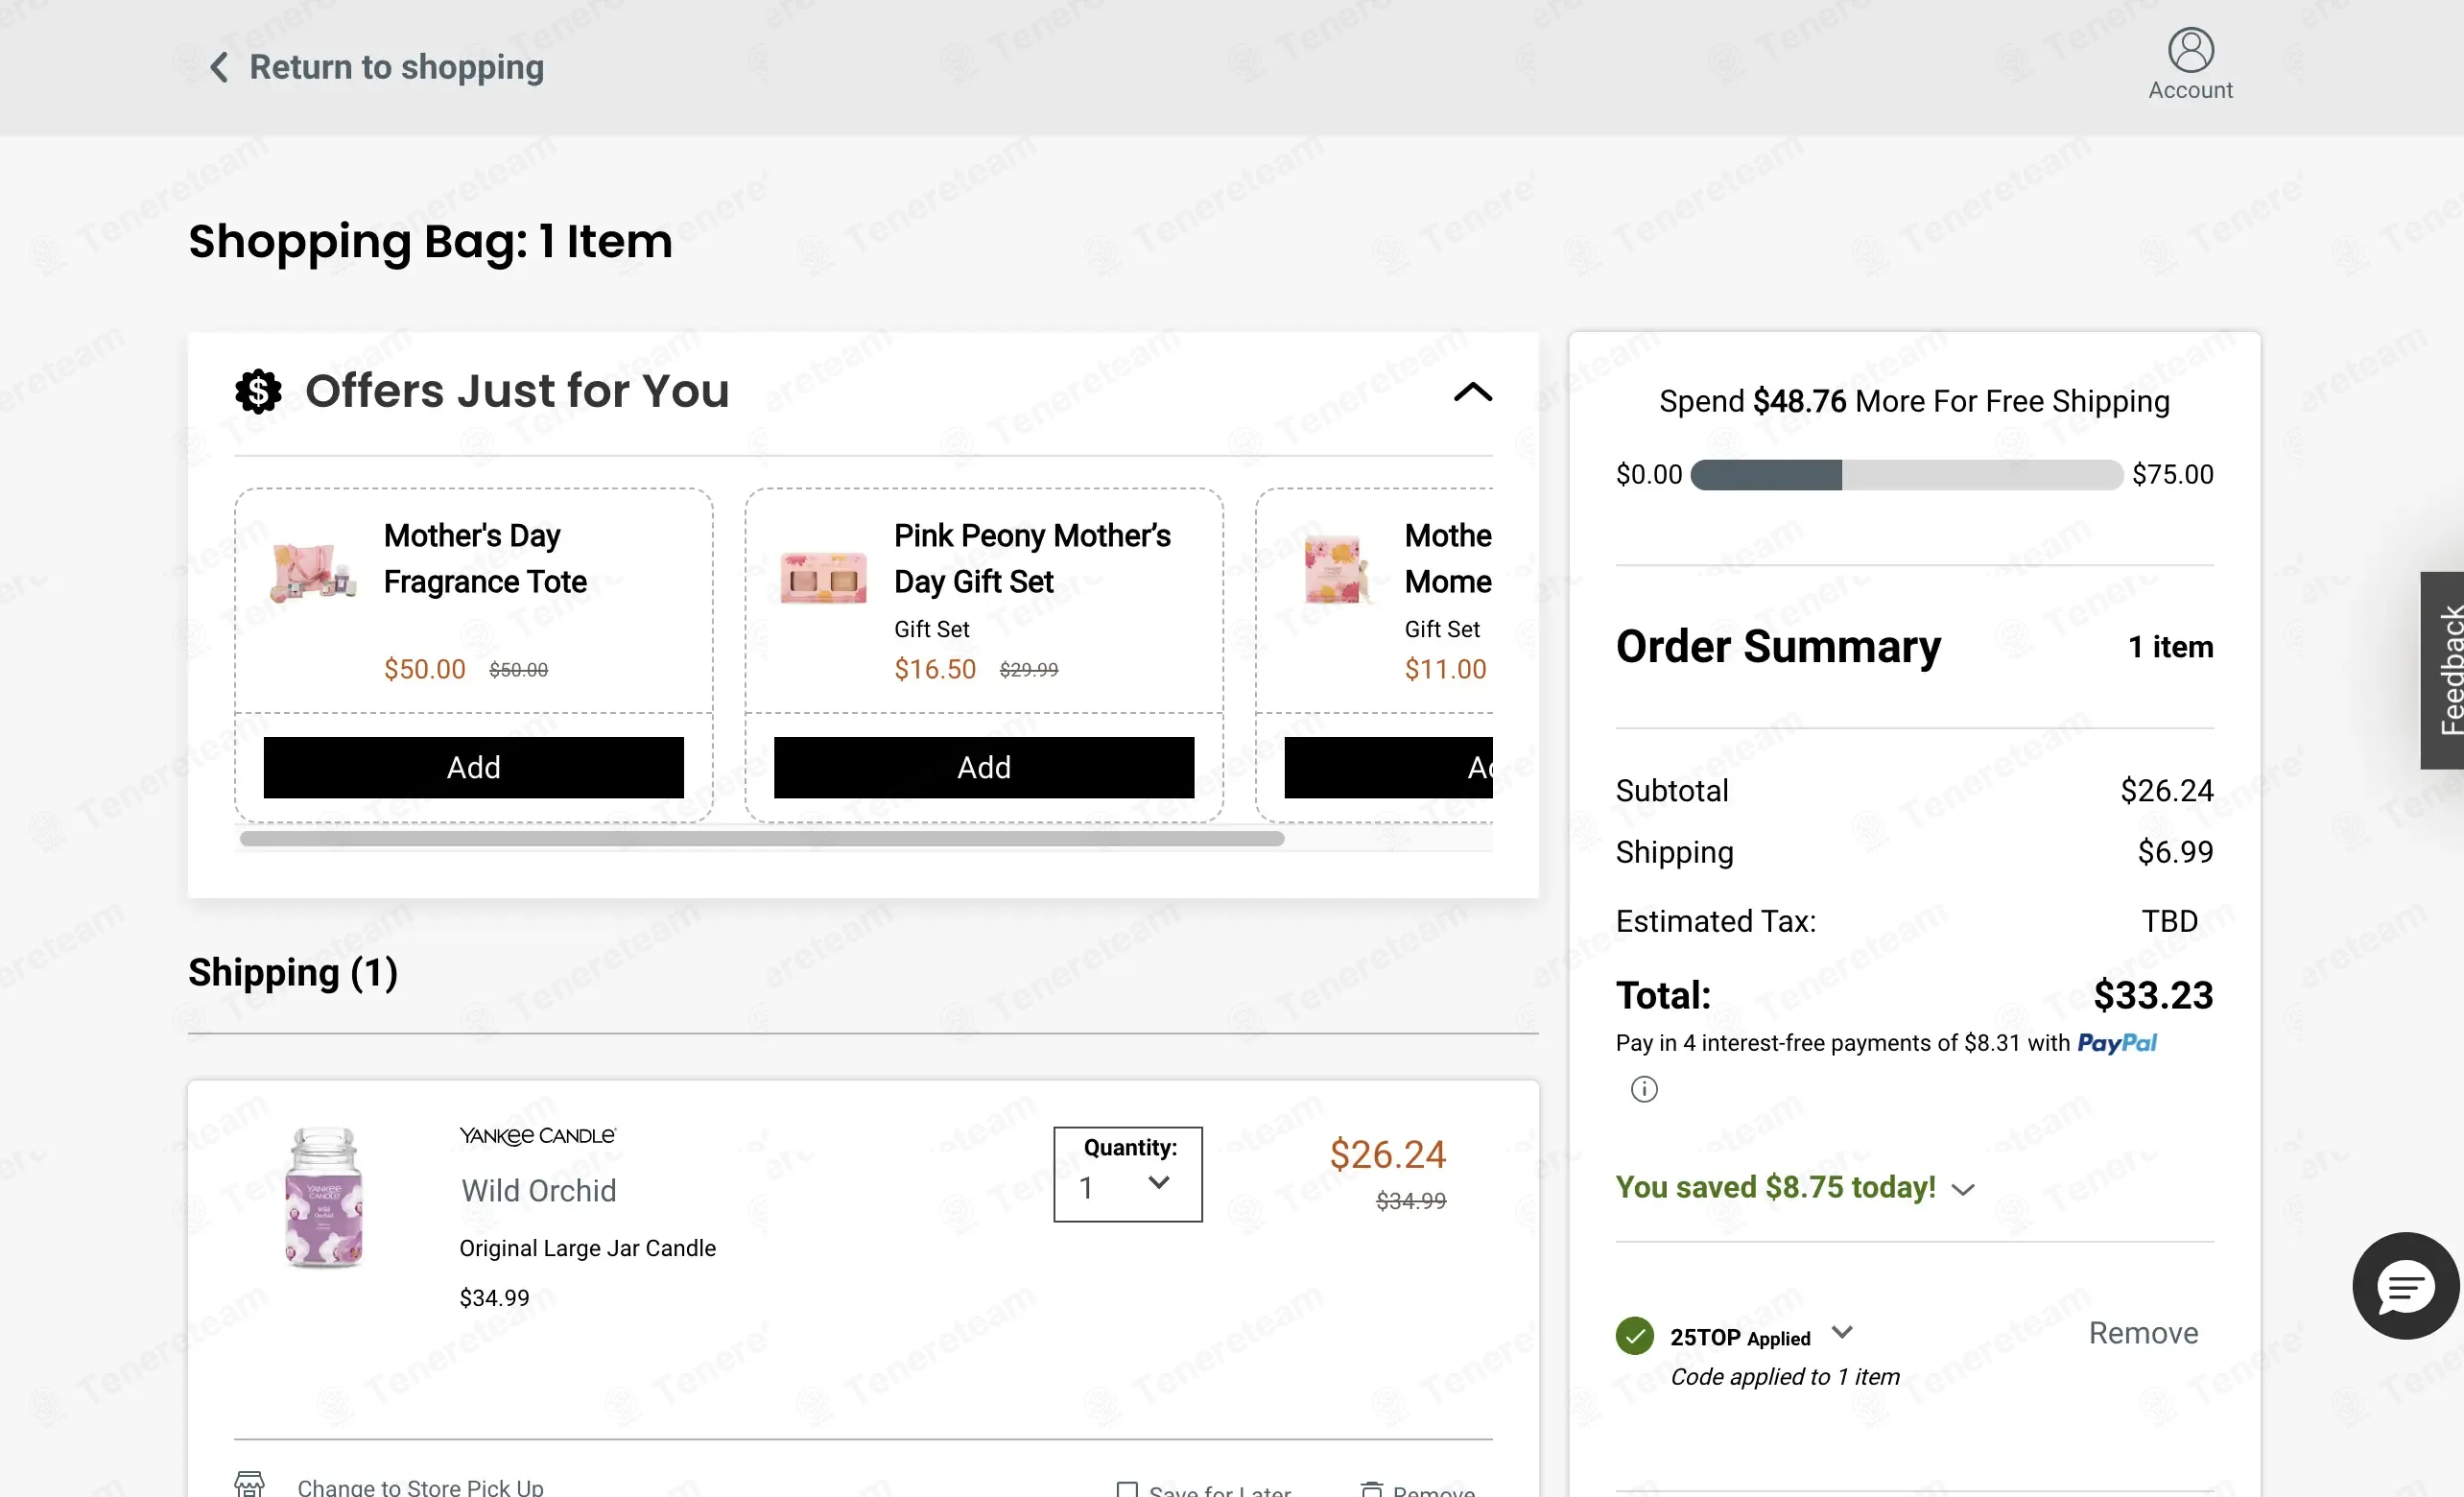Click the PayPal logo link

click(2116, 1043)
